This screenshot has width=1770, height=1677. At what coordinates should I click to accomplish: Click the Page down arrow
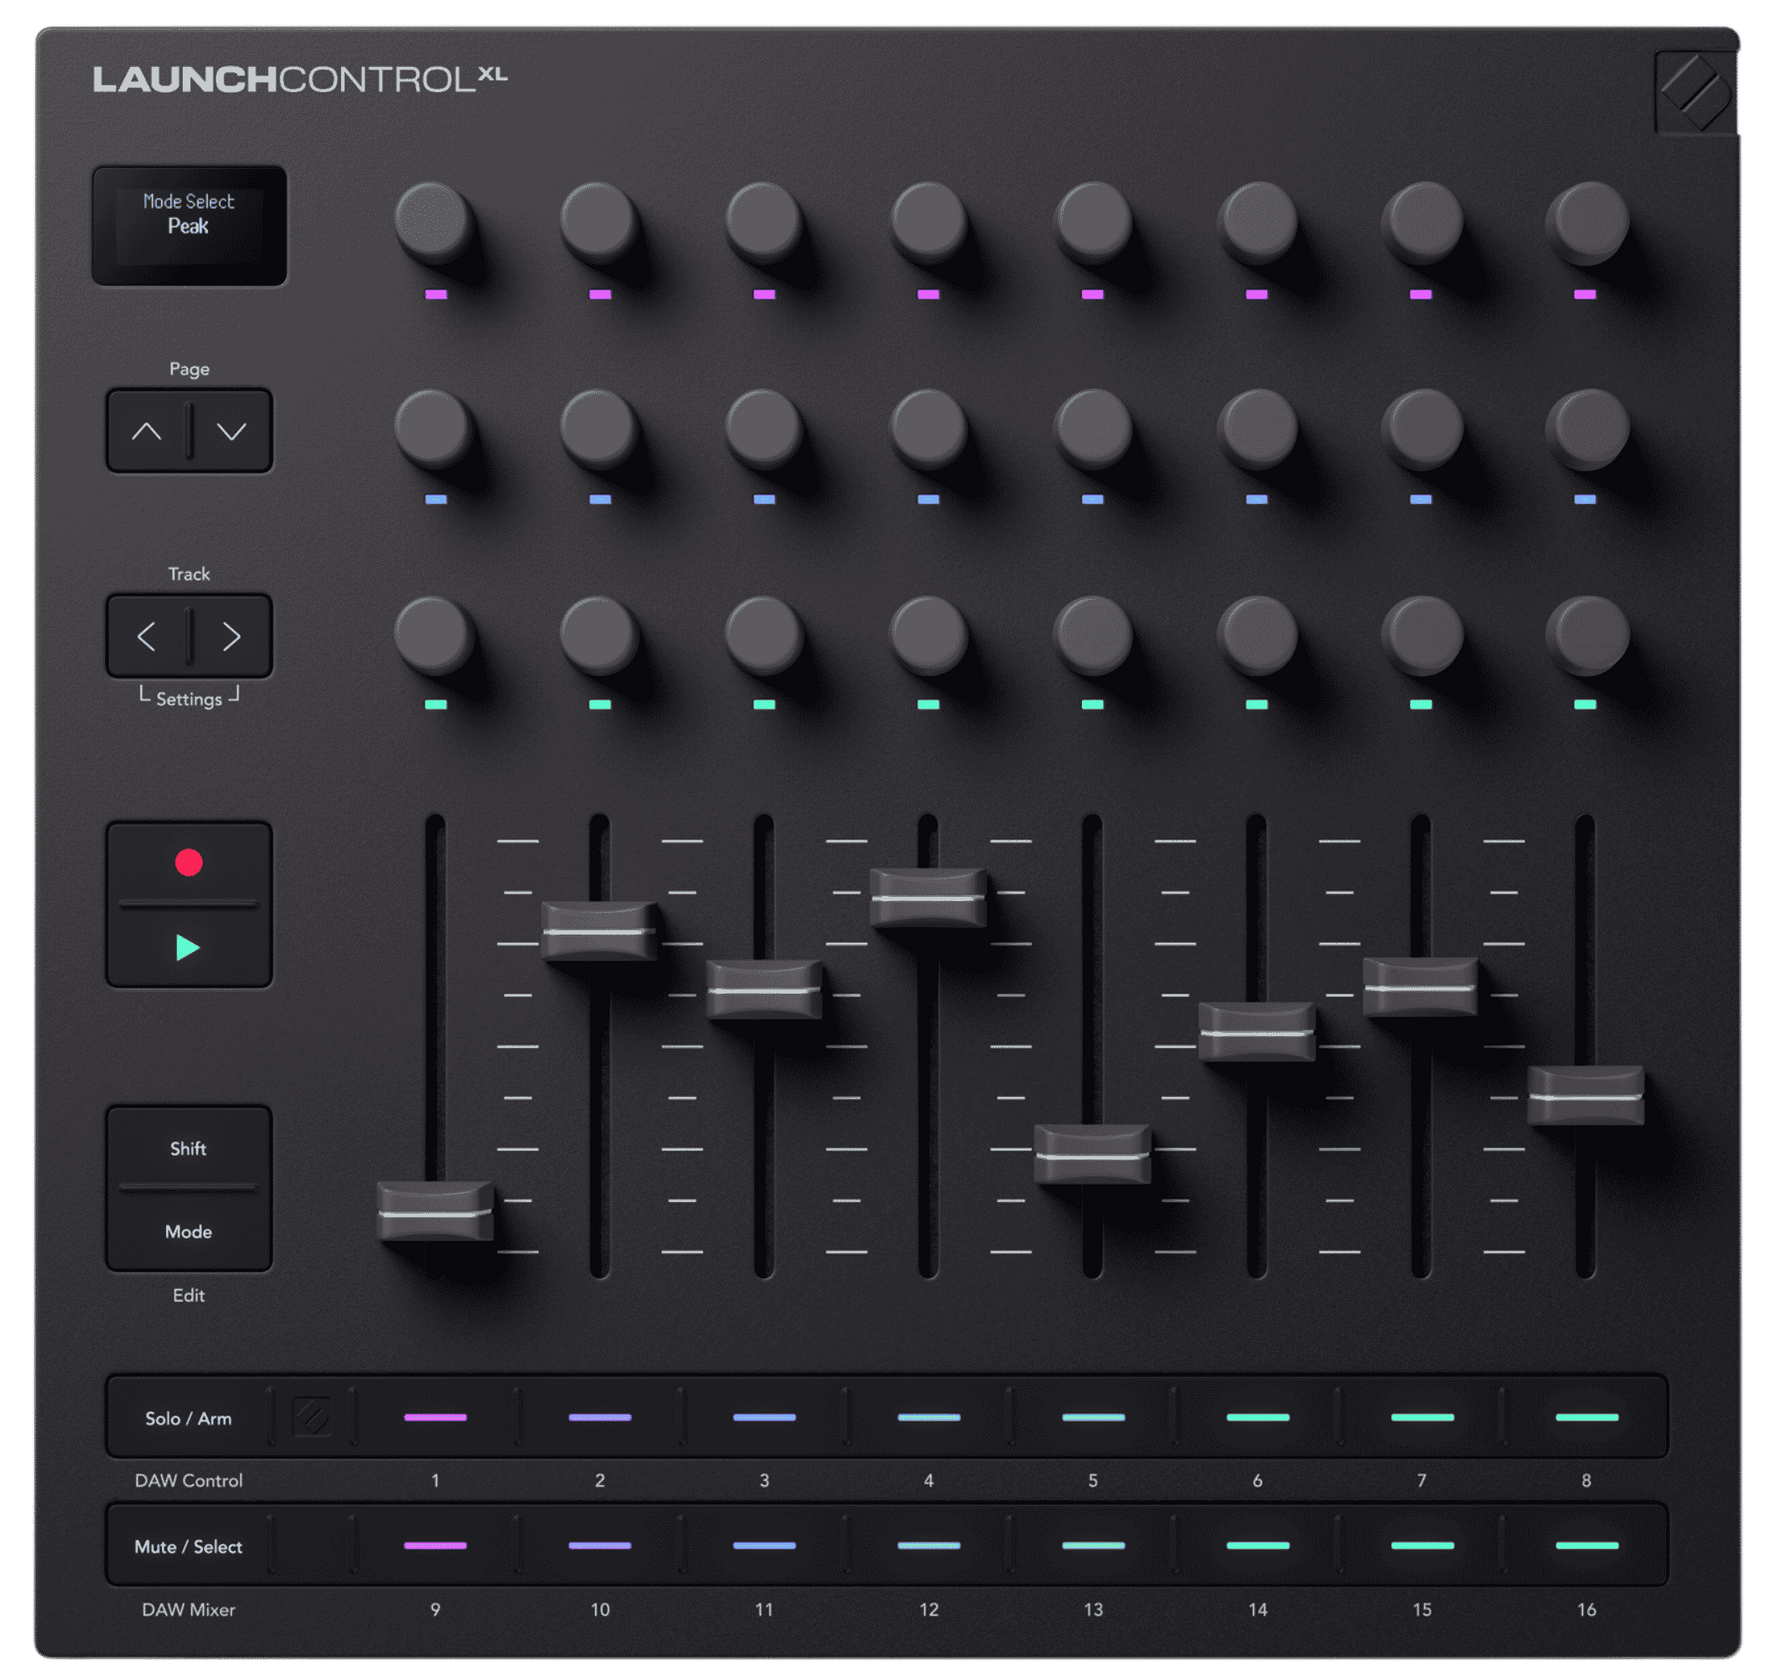point(232,432)
